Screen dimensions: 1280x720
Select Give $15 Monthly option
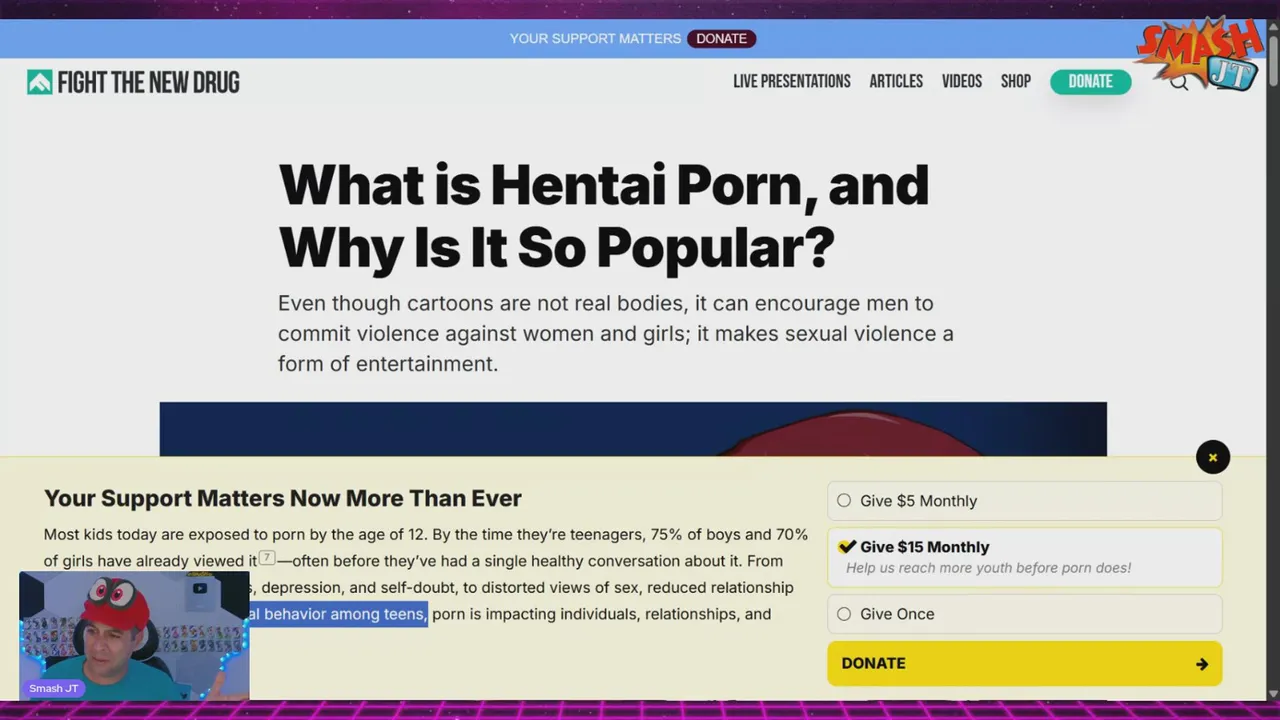tap(1024, 556)
